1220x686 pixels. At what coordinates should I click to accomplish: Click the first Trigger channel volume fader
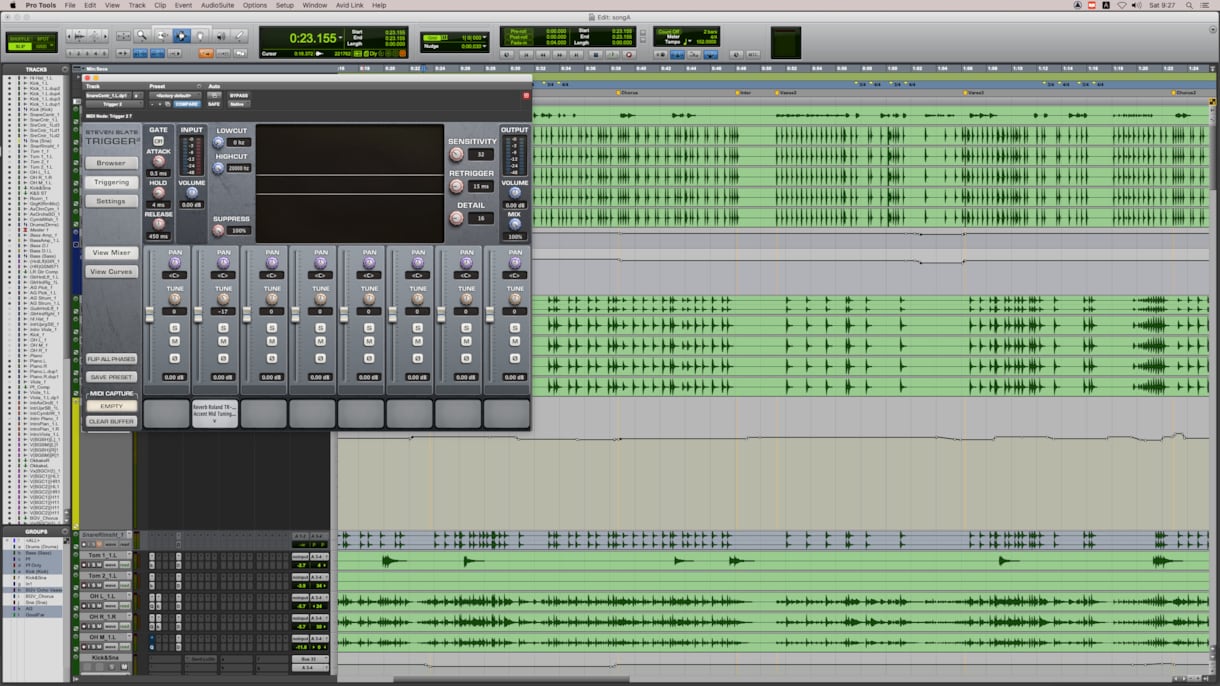pos(151,315)
